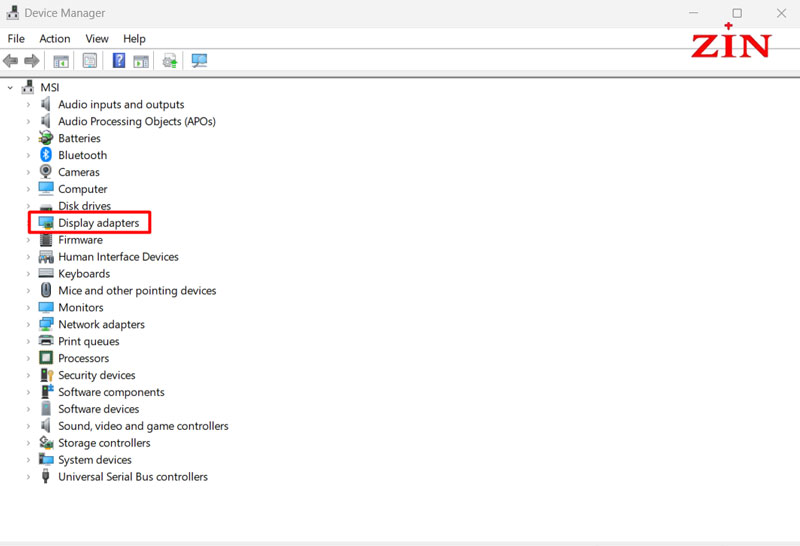
Task: Click the Monitors category icon
Action: 46,307
